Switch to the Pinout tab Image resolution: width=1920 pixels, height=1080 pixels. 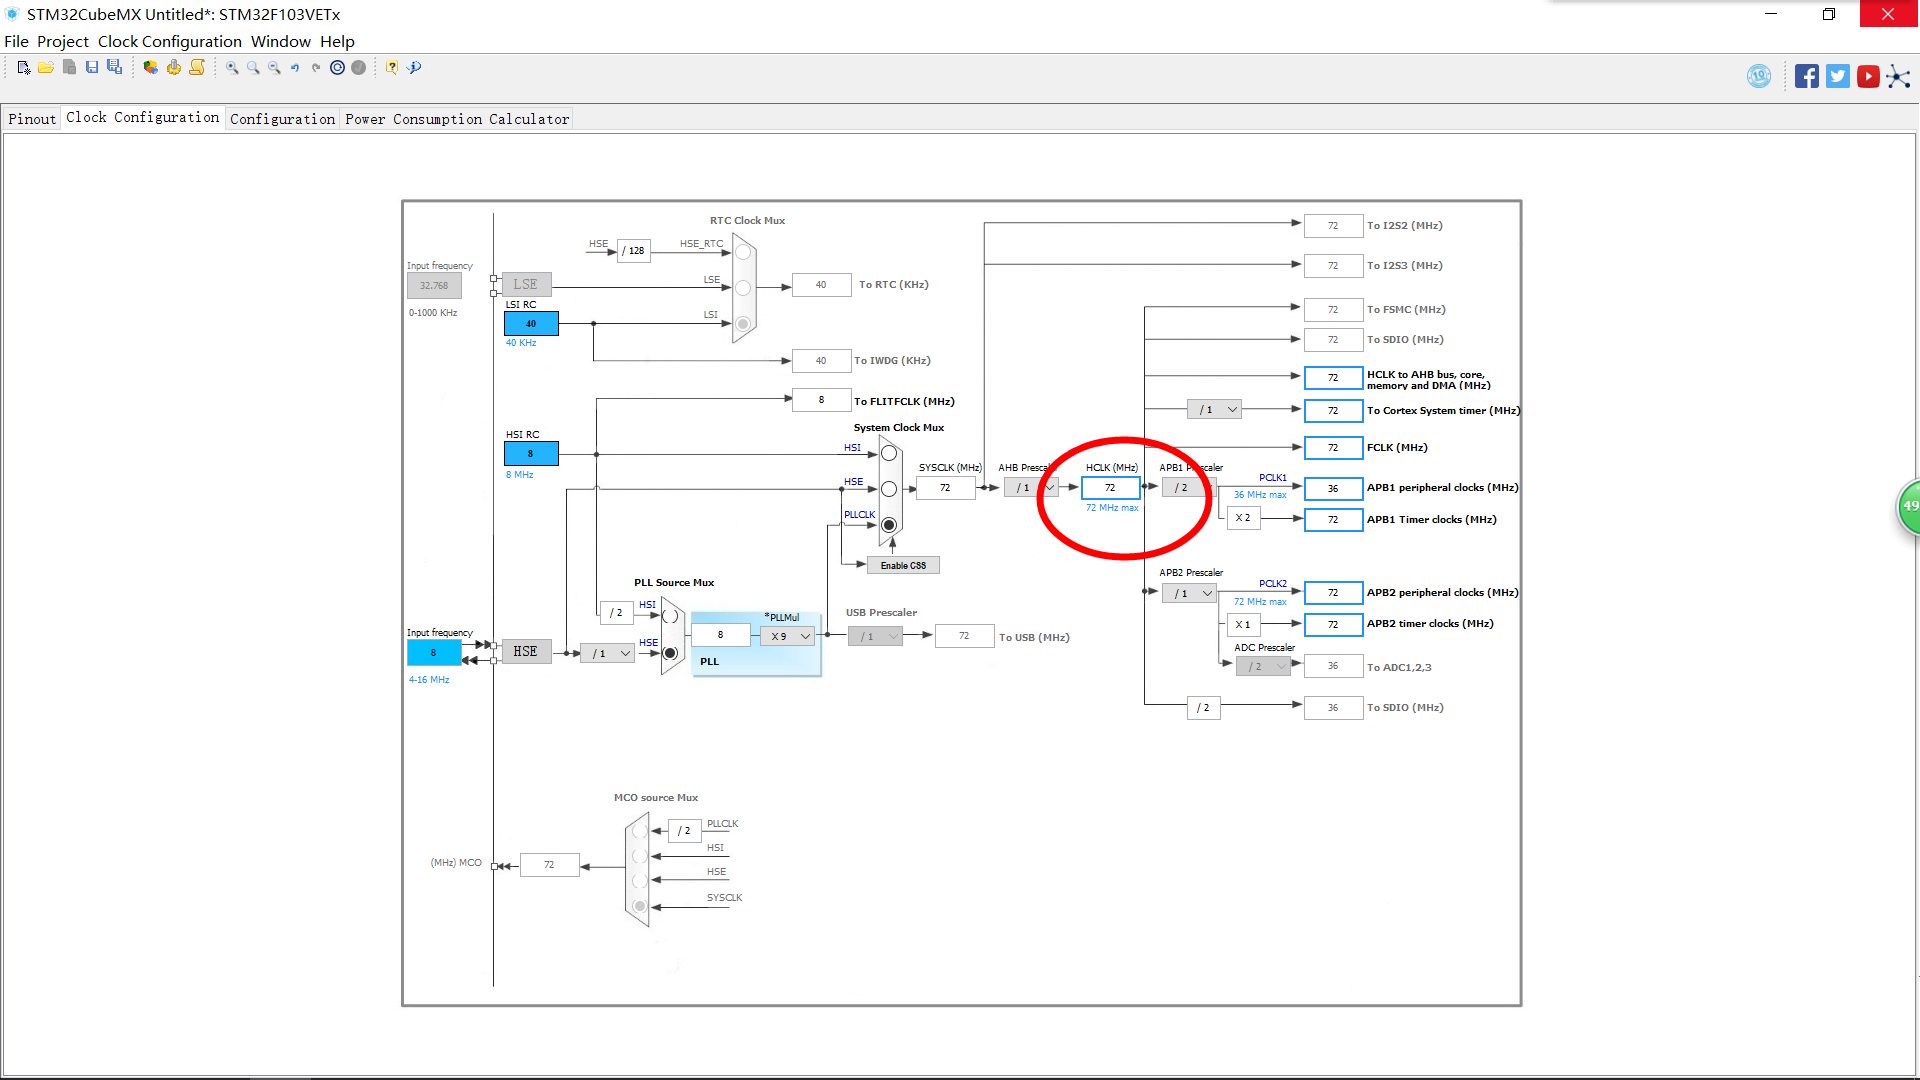(x=32, y=119)
